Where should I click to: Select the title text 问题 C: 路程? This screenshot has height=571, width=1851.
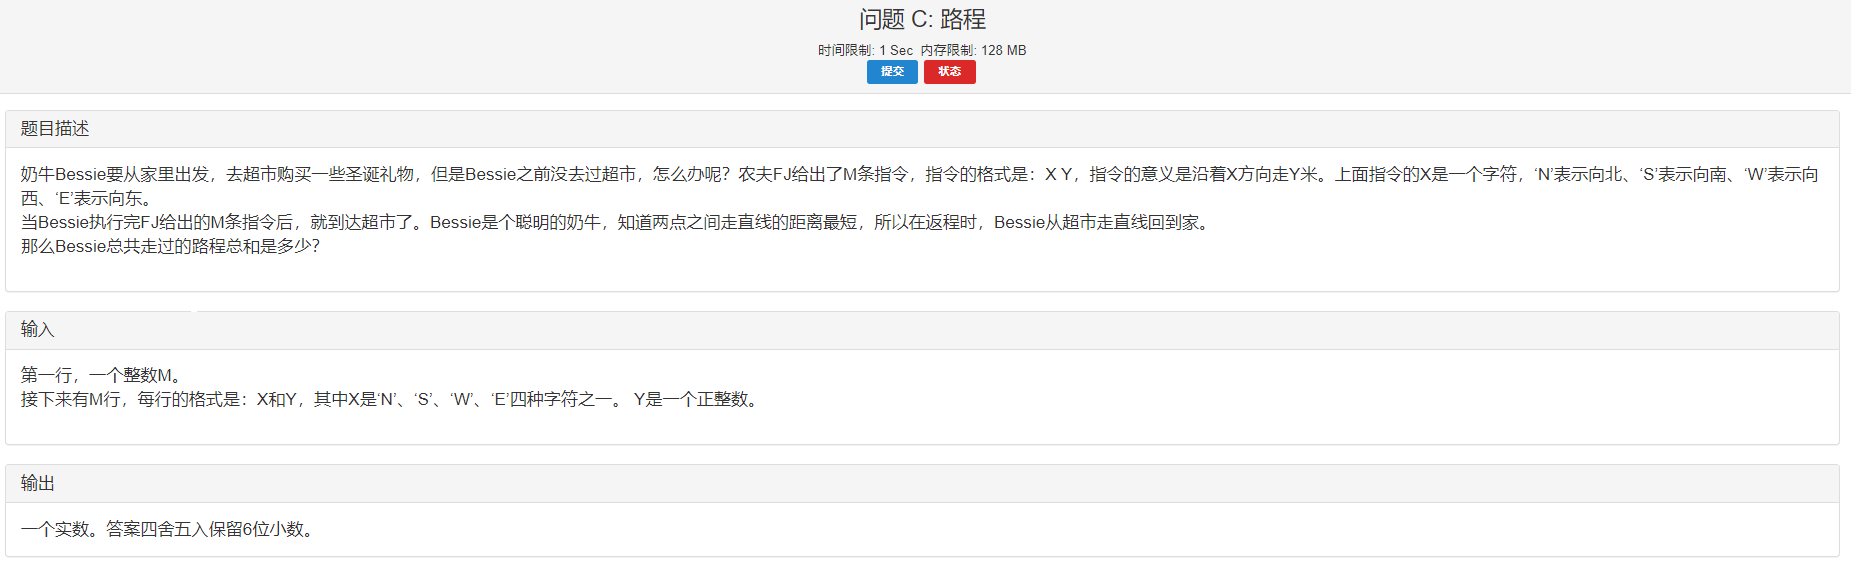[922, 19]
